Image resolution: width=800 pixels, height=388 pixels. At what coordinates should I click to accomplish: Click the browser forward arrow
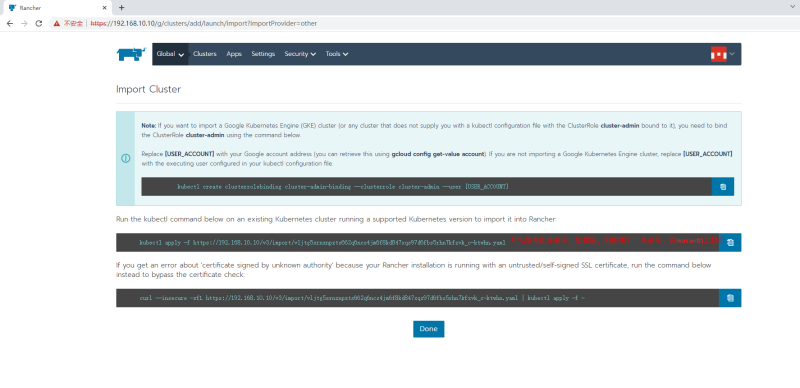tap(24, 23)
